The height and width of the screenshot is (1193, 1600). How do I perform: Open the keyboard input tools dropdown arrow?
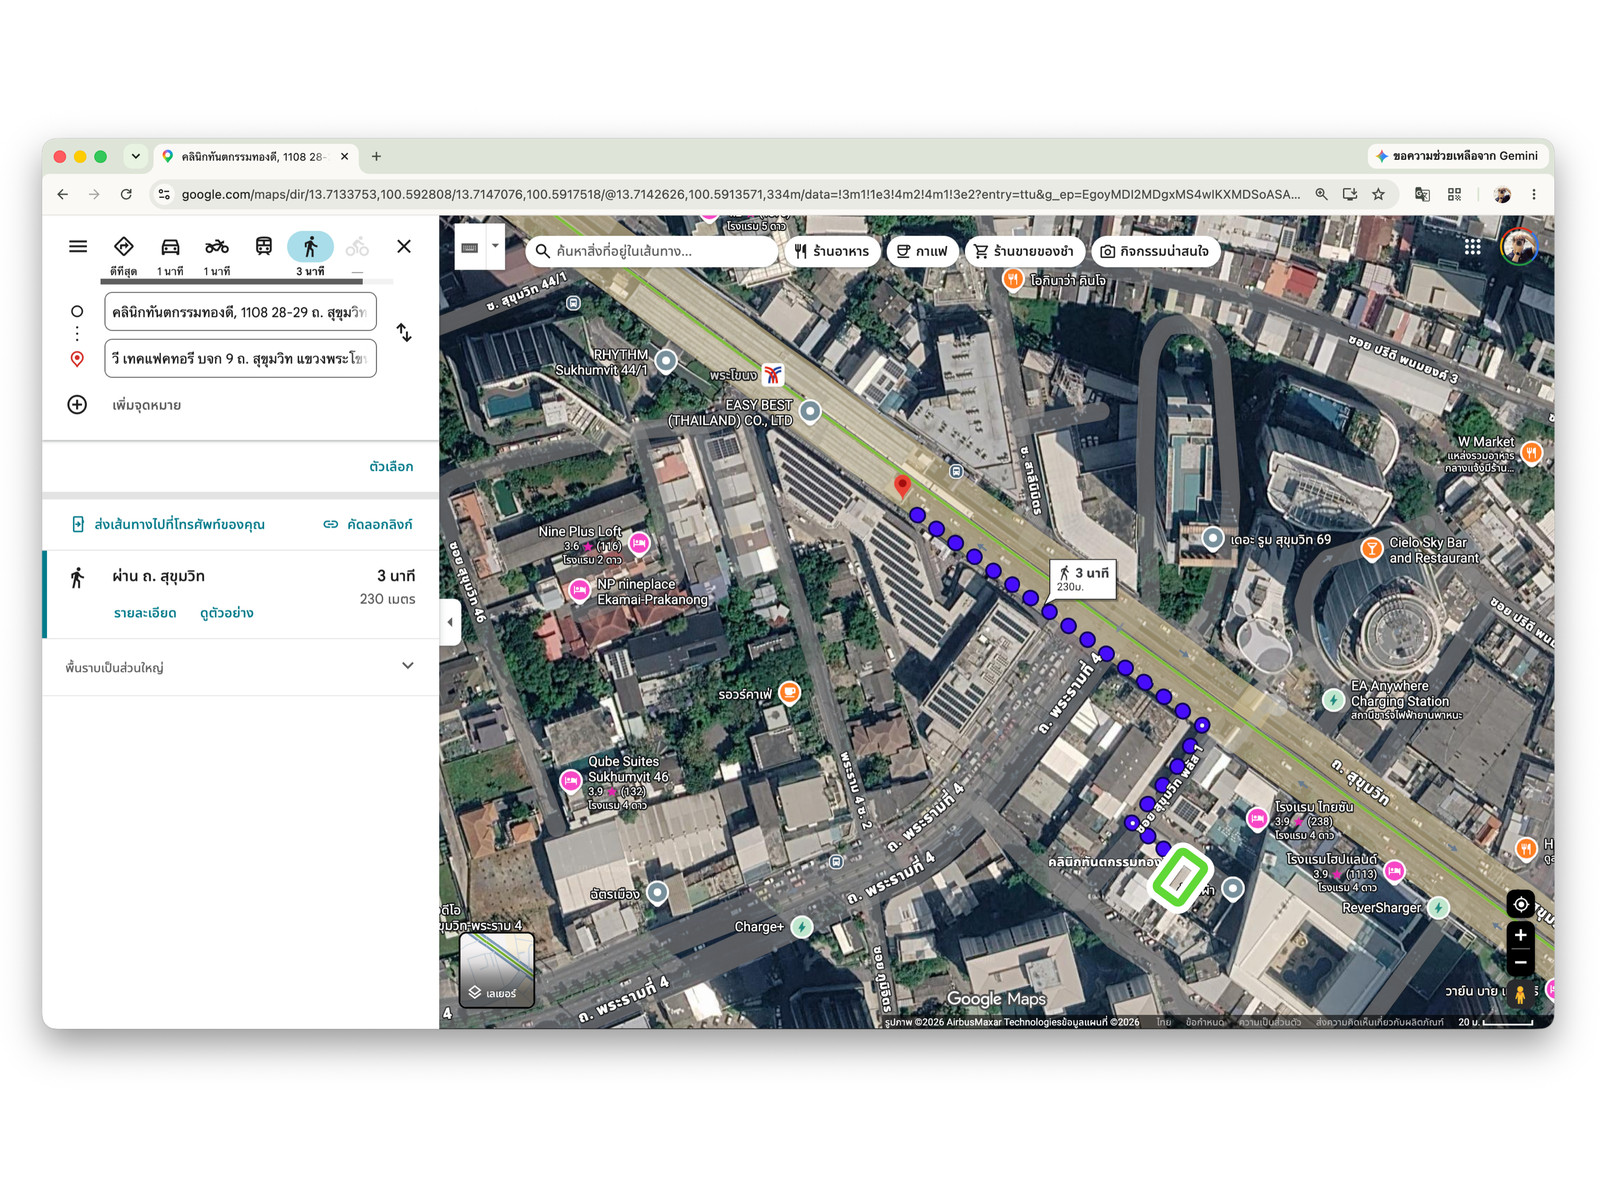[x=495, y=246]
